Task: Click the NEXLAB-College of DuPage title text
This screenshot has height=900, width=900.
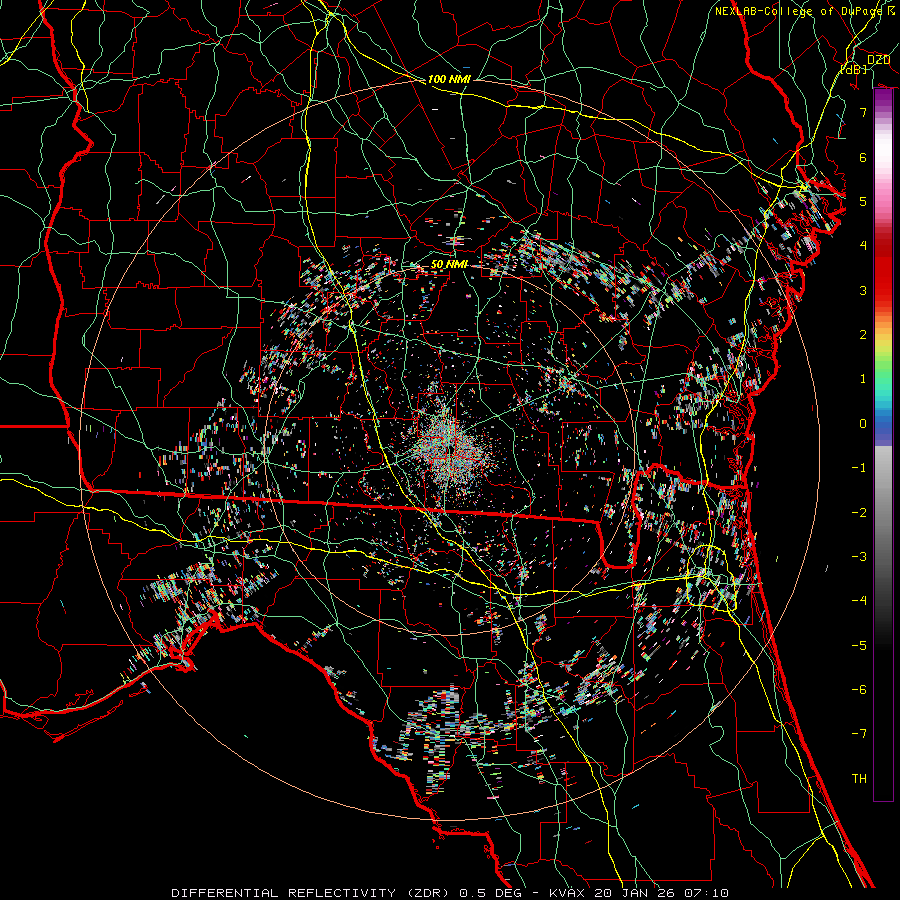Action: [x=798, y=11]
